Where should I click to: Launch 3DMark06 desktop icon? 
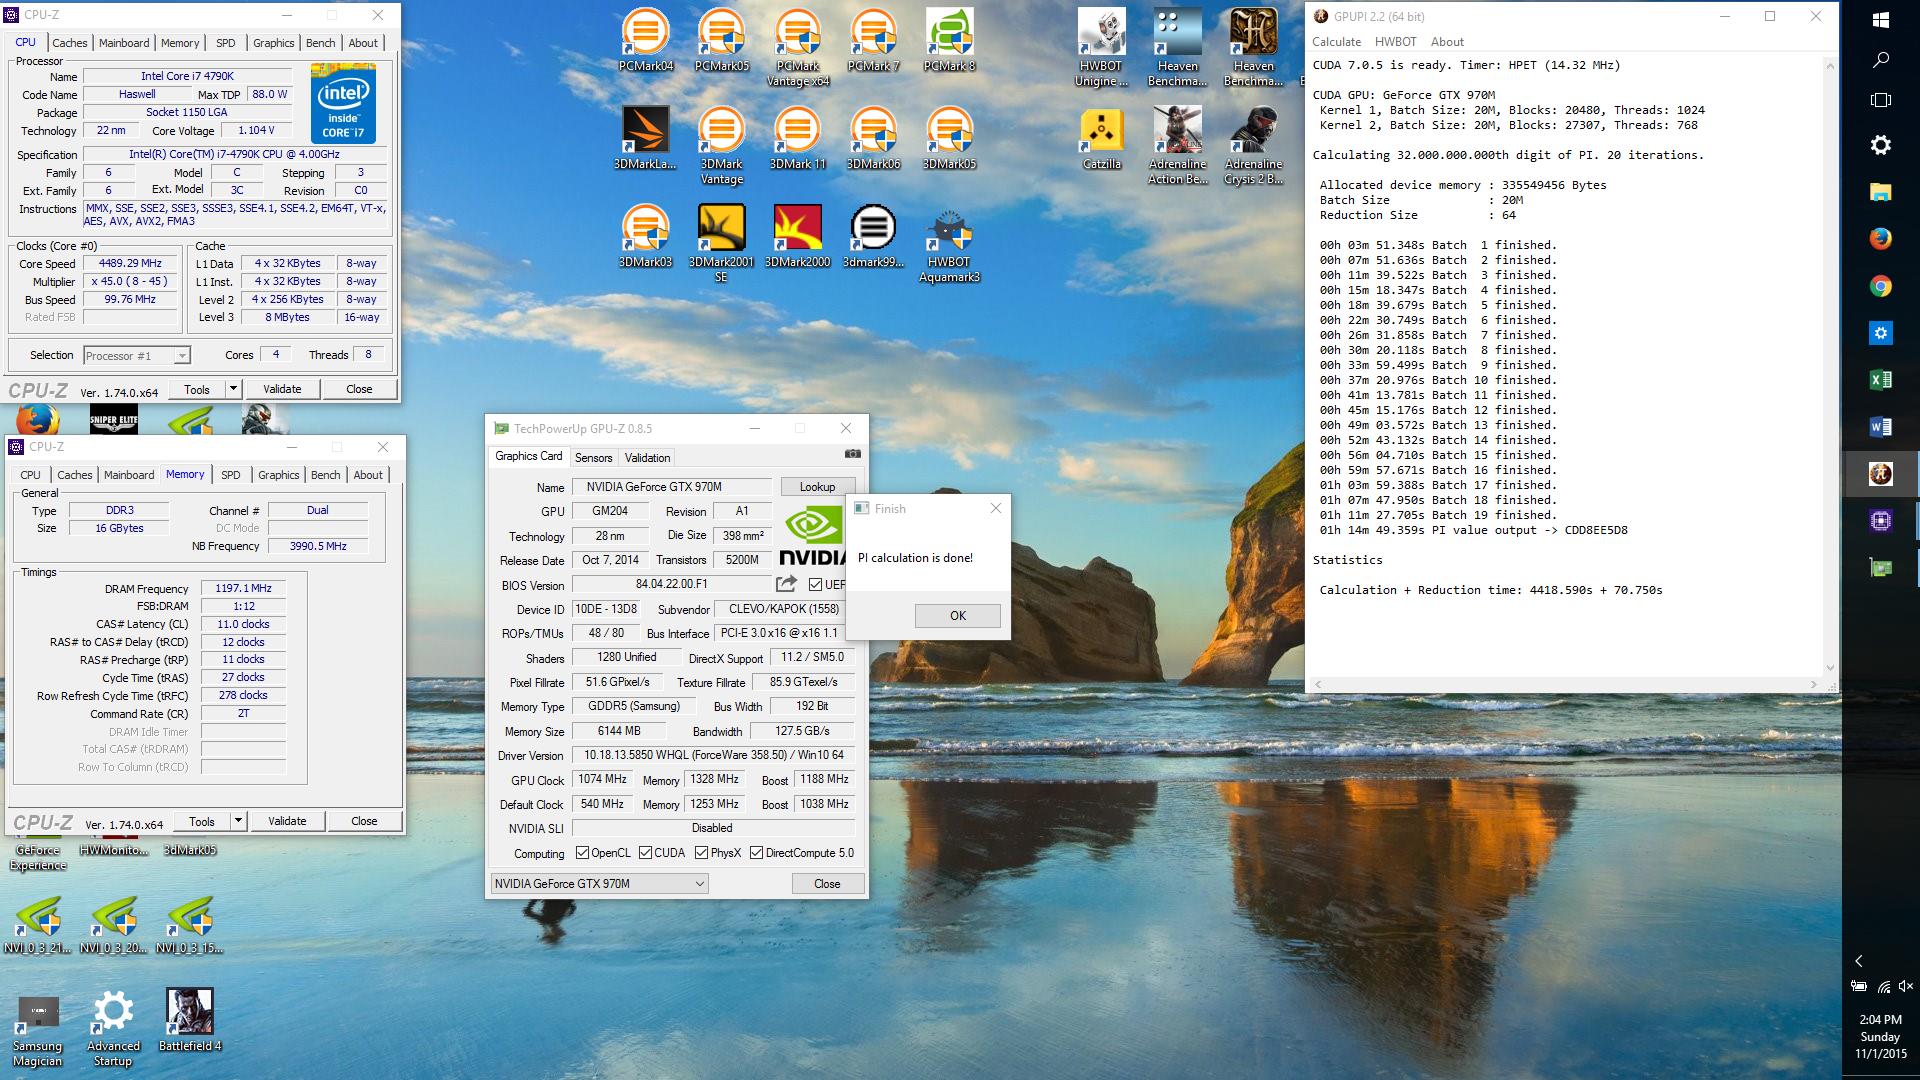click(873, 138)
